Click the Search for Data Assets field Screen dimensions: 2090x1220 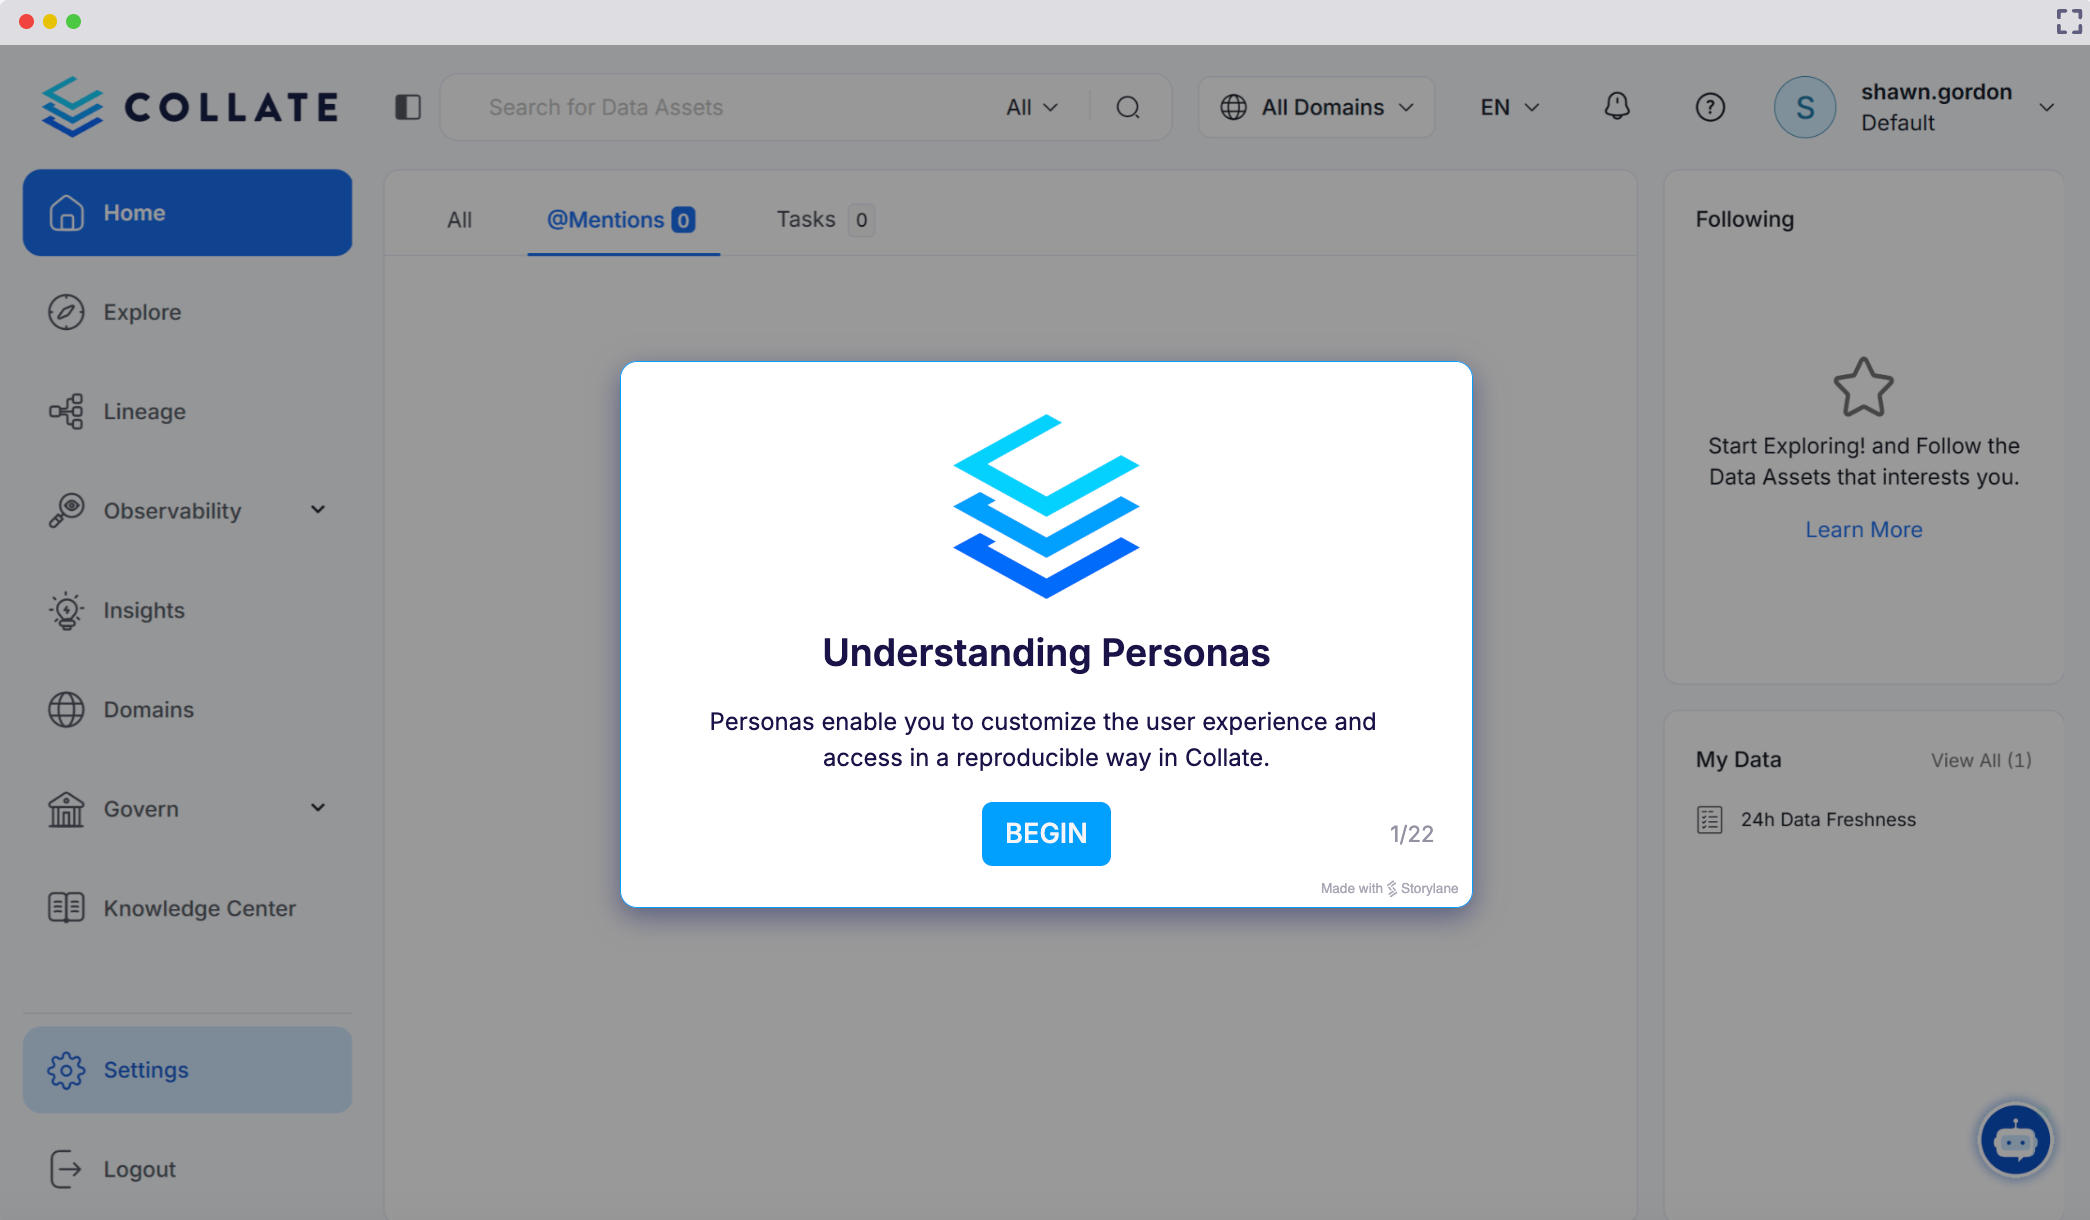(x=700, y=106)
